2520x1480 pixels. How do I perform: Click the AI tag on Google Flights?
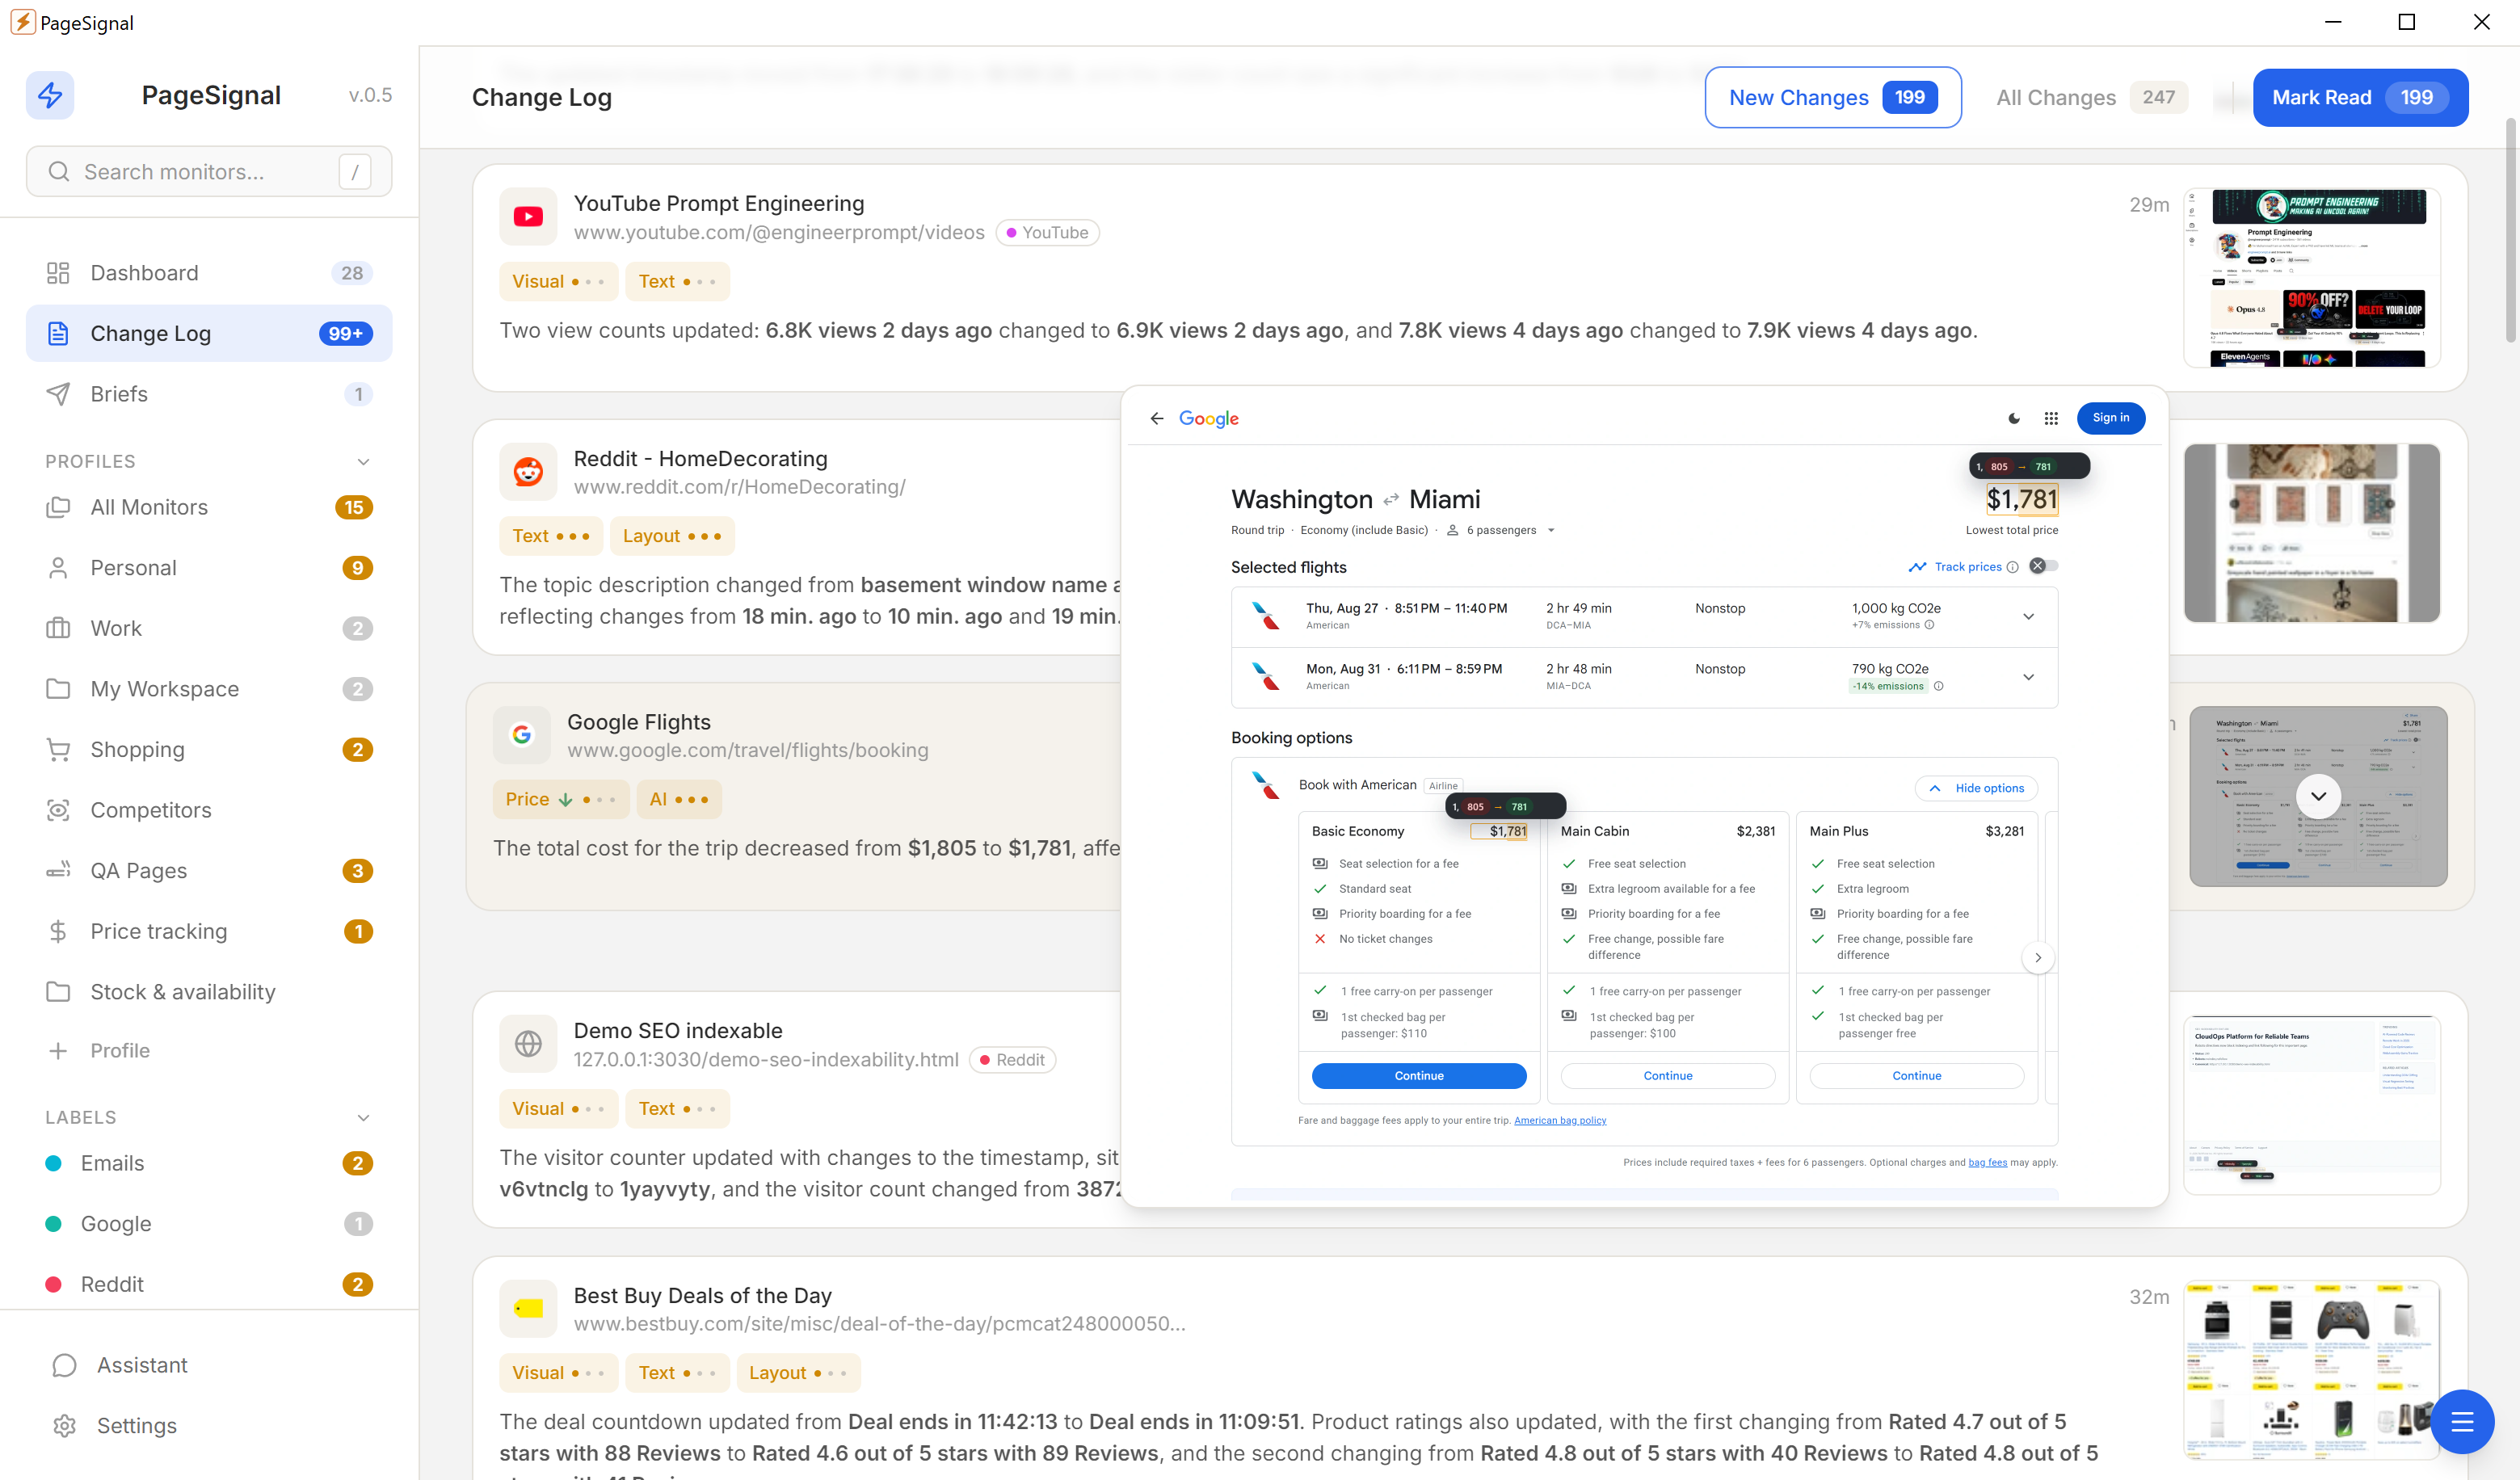coord(679,799)
